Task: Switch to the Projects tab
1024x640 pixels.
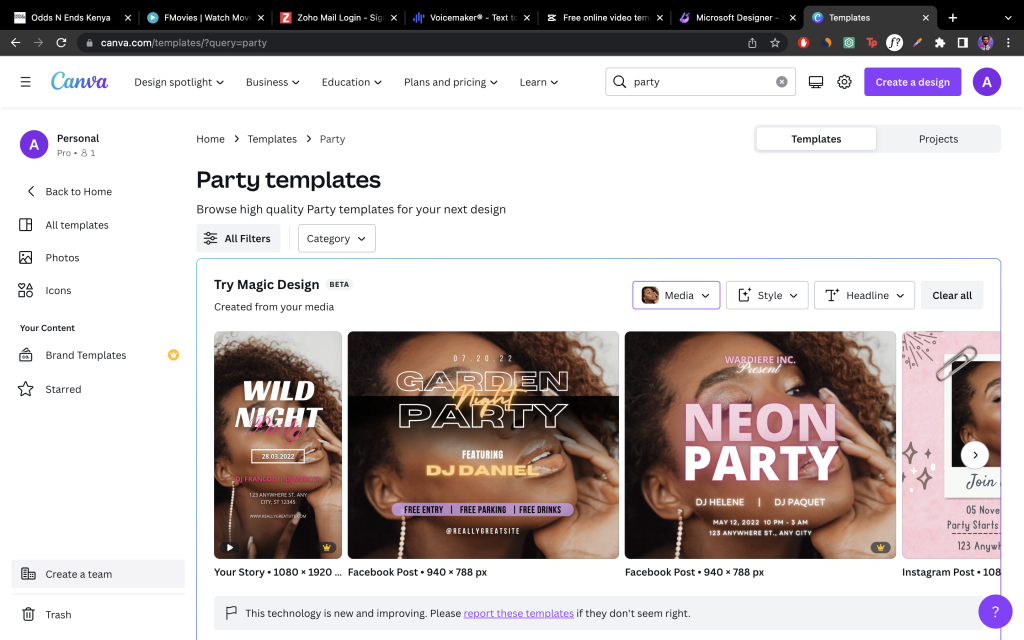Action: coord(938,138)
